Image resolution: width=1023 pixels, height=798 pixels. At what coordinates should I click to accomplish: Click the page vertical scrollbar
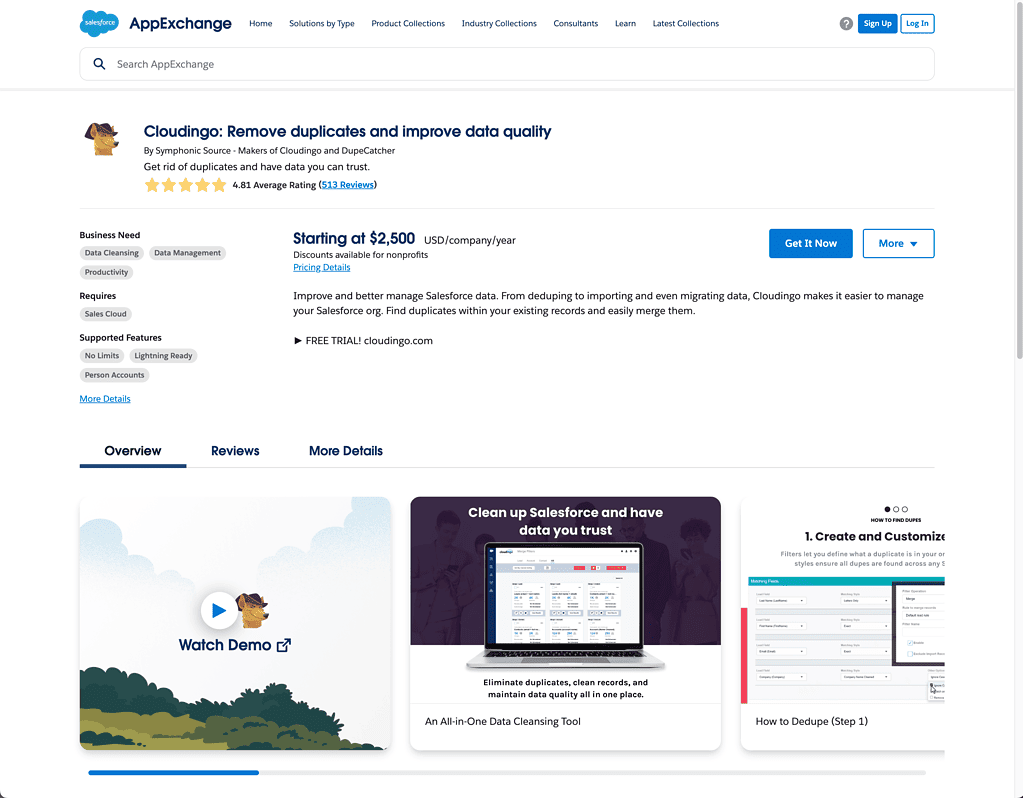[1019, 179]
